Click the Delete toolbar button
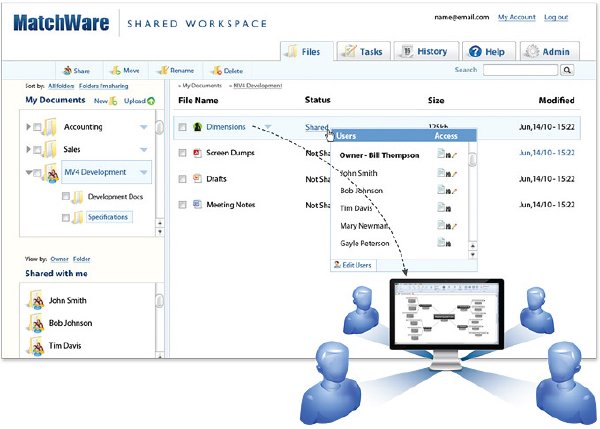Image resolution: width=600 pixels, height=429 pixels. click(x=228, y=71)
